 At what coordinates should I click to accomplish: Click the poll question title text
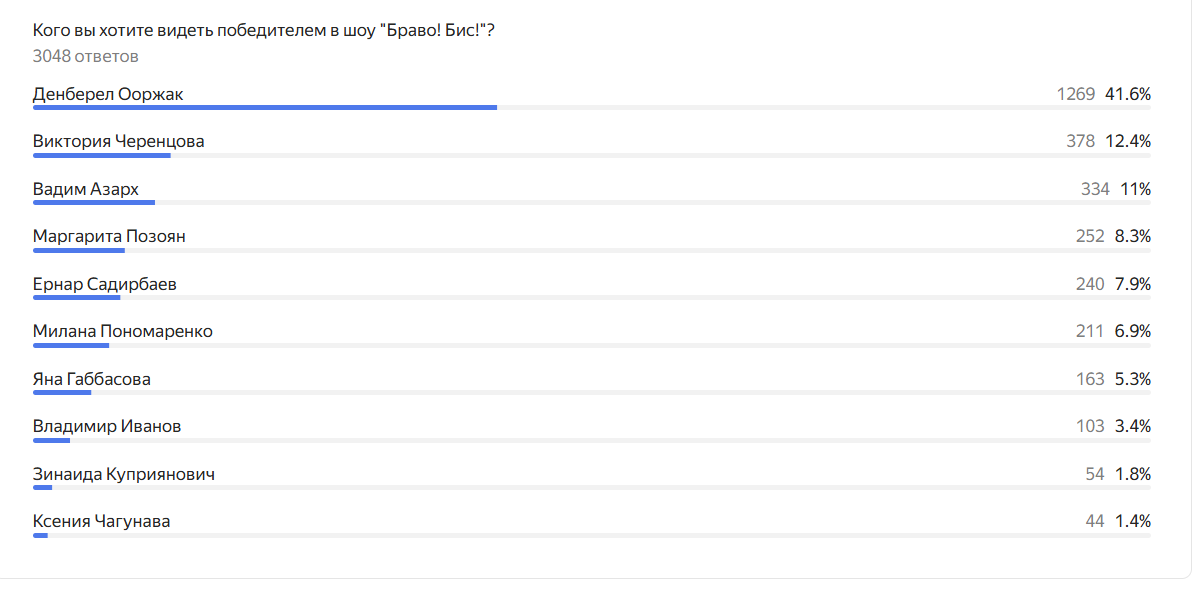point(264,31)
